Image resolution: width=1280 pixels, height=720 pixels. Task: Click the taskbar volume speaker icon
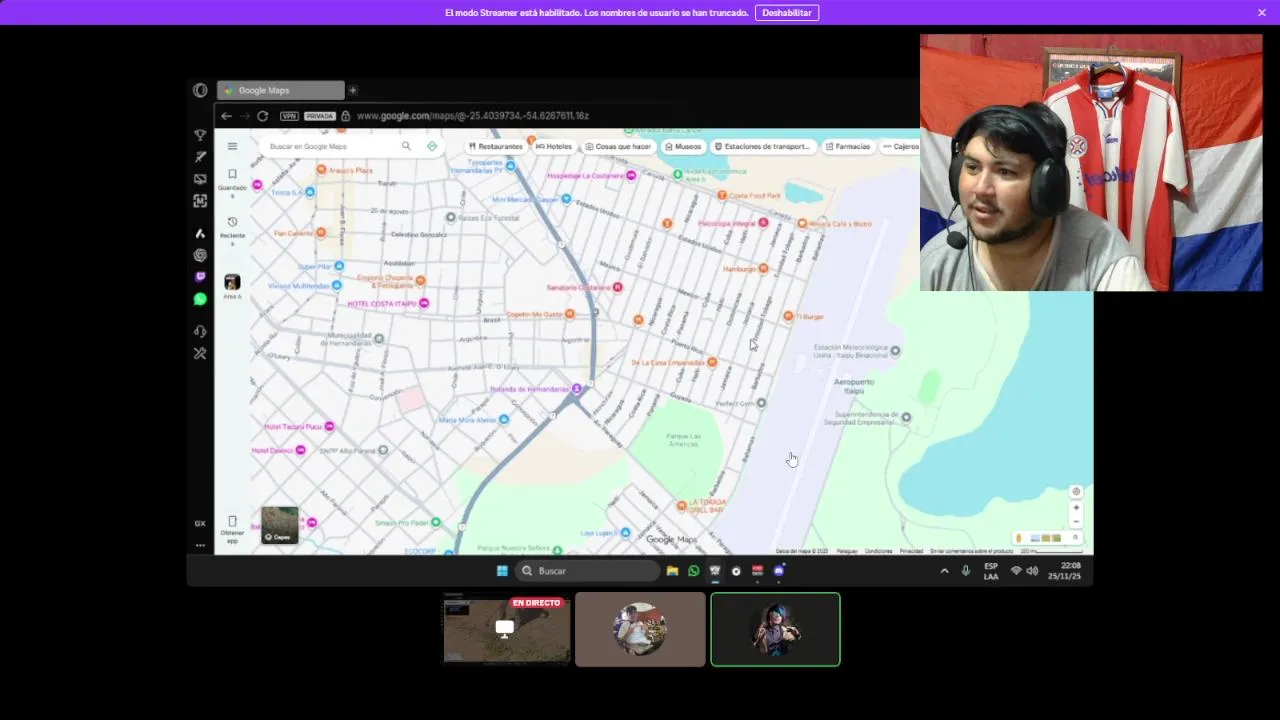pyautogui.click(x=1032, y=571)
